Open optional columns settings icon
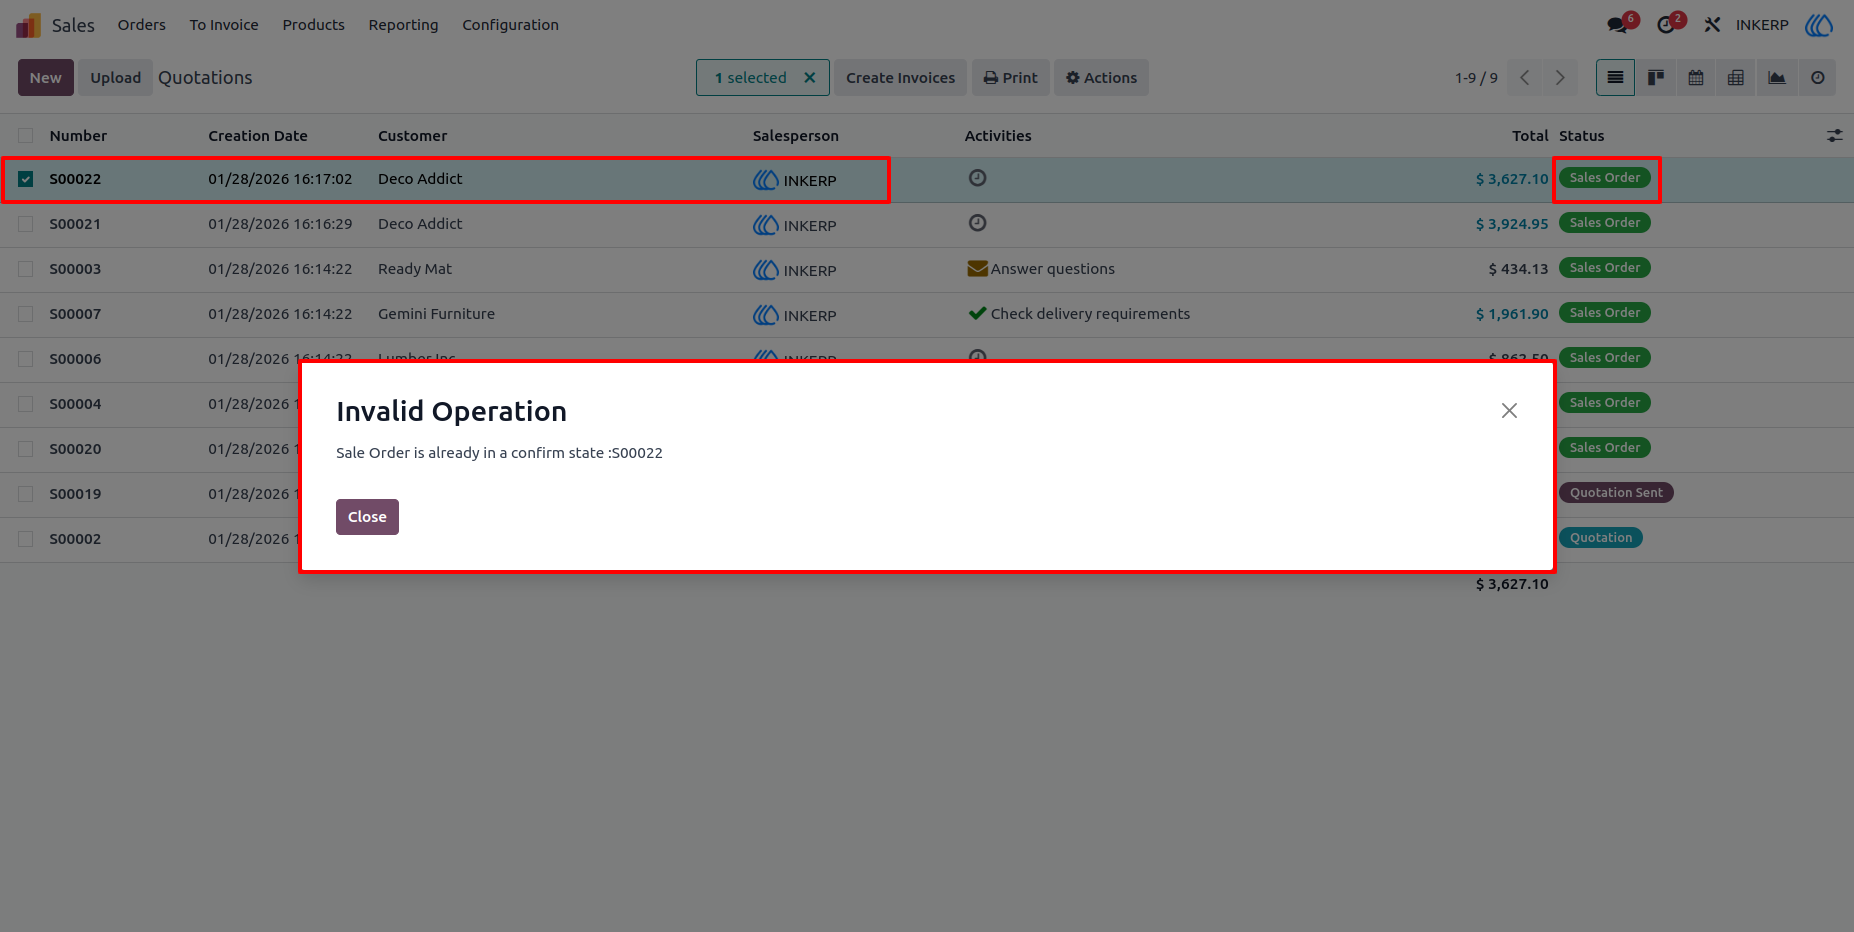Viewport: 1854px width, 932px height. coord(1834,136)
